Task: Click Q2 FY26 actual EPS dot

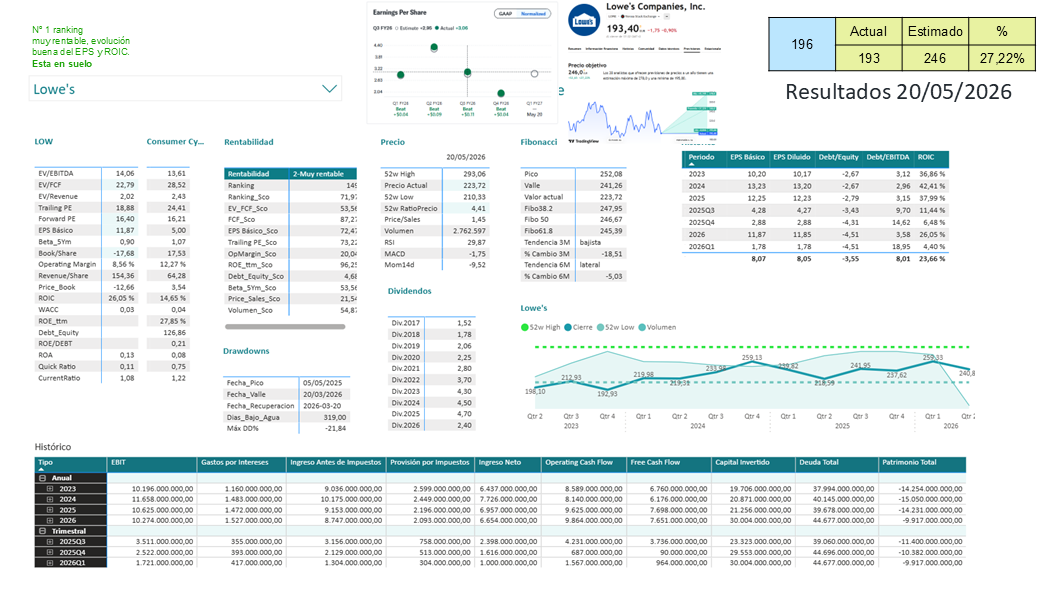Action: 434,47
